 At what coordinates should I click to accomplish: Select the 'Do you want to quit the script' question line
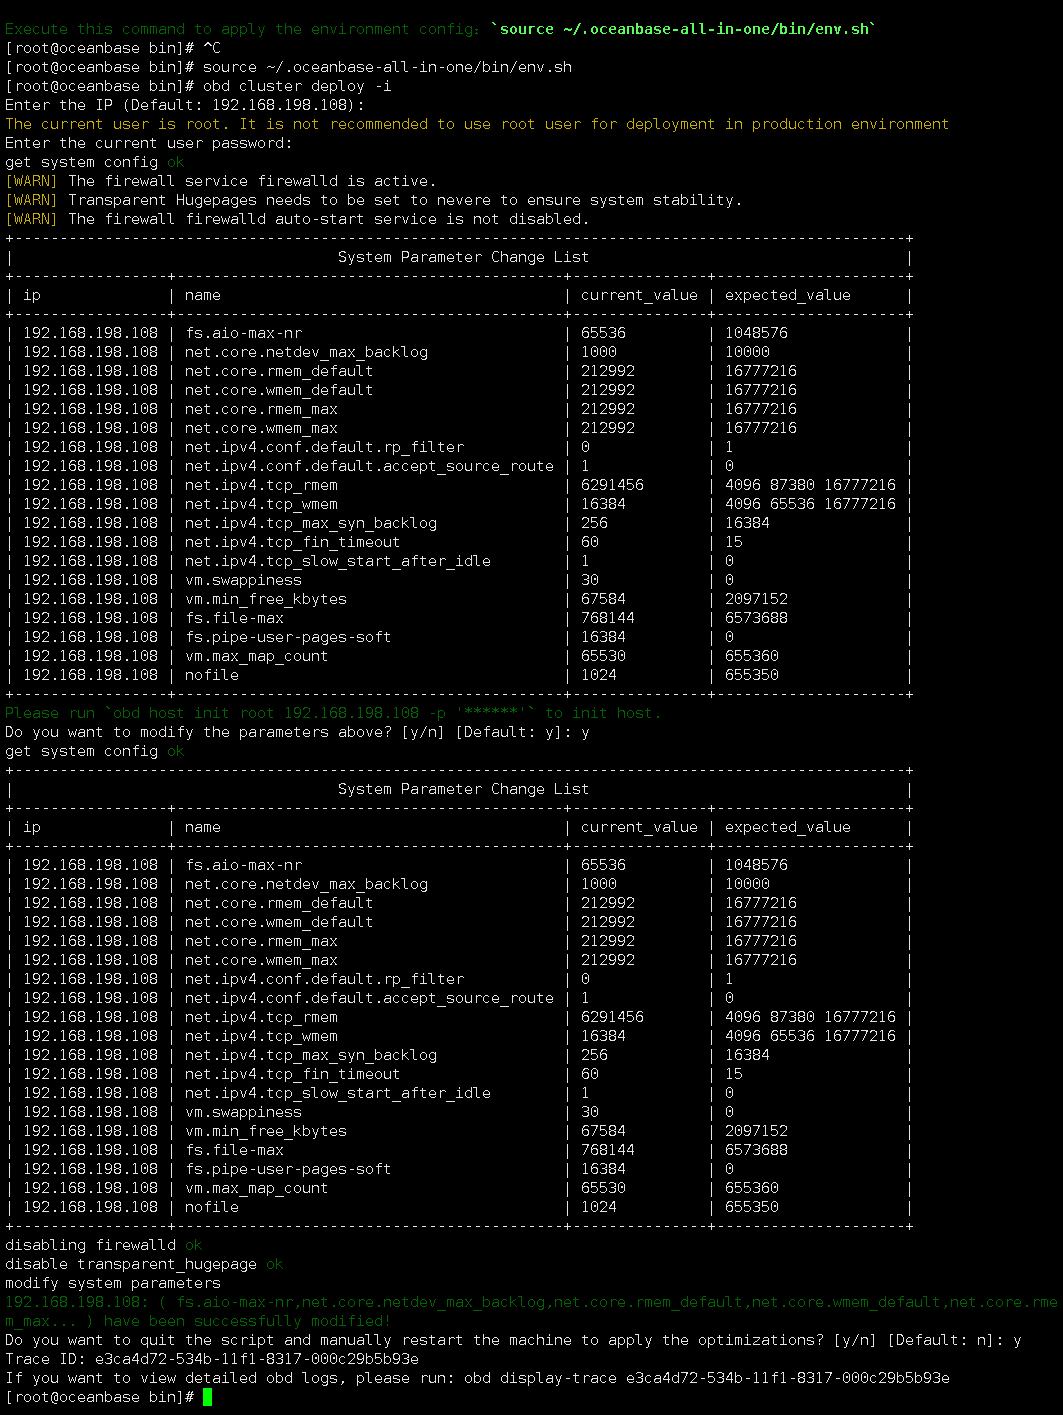(x=513, y=1340)
